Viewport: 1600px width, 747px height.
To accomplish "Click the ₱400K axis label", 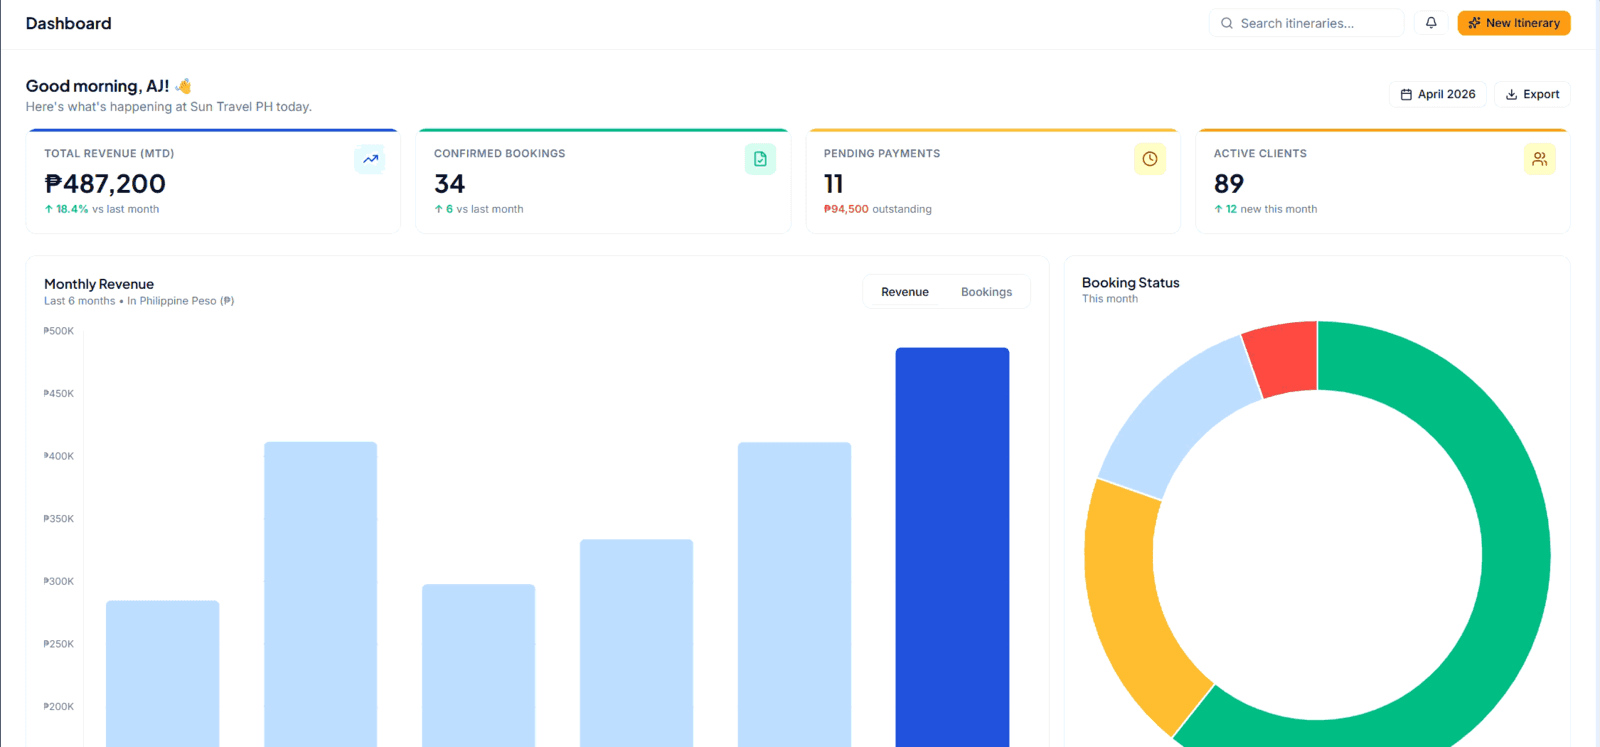I will coord(59,456).
